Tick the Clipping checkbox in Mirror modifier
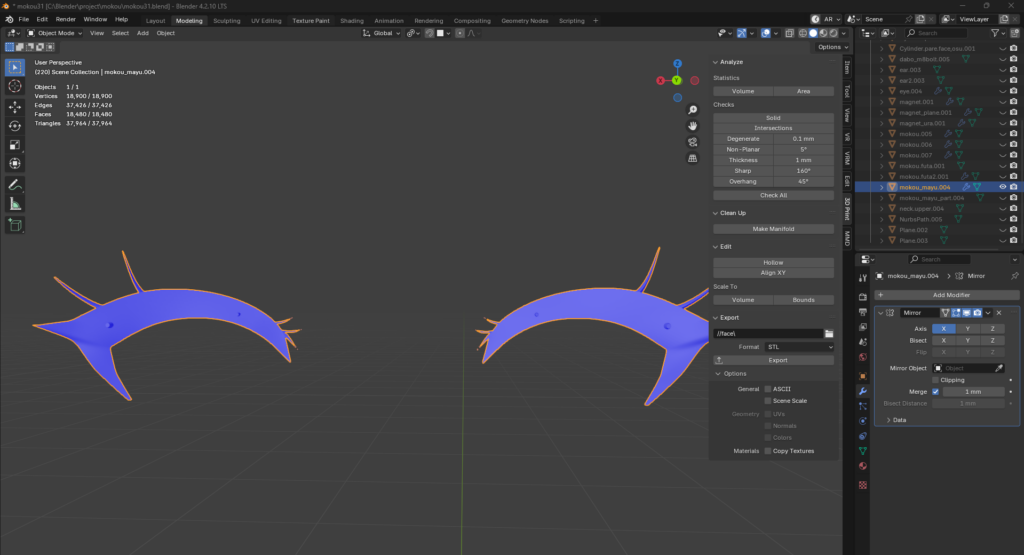The image size is (1024, 555). coord(936,380)
